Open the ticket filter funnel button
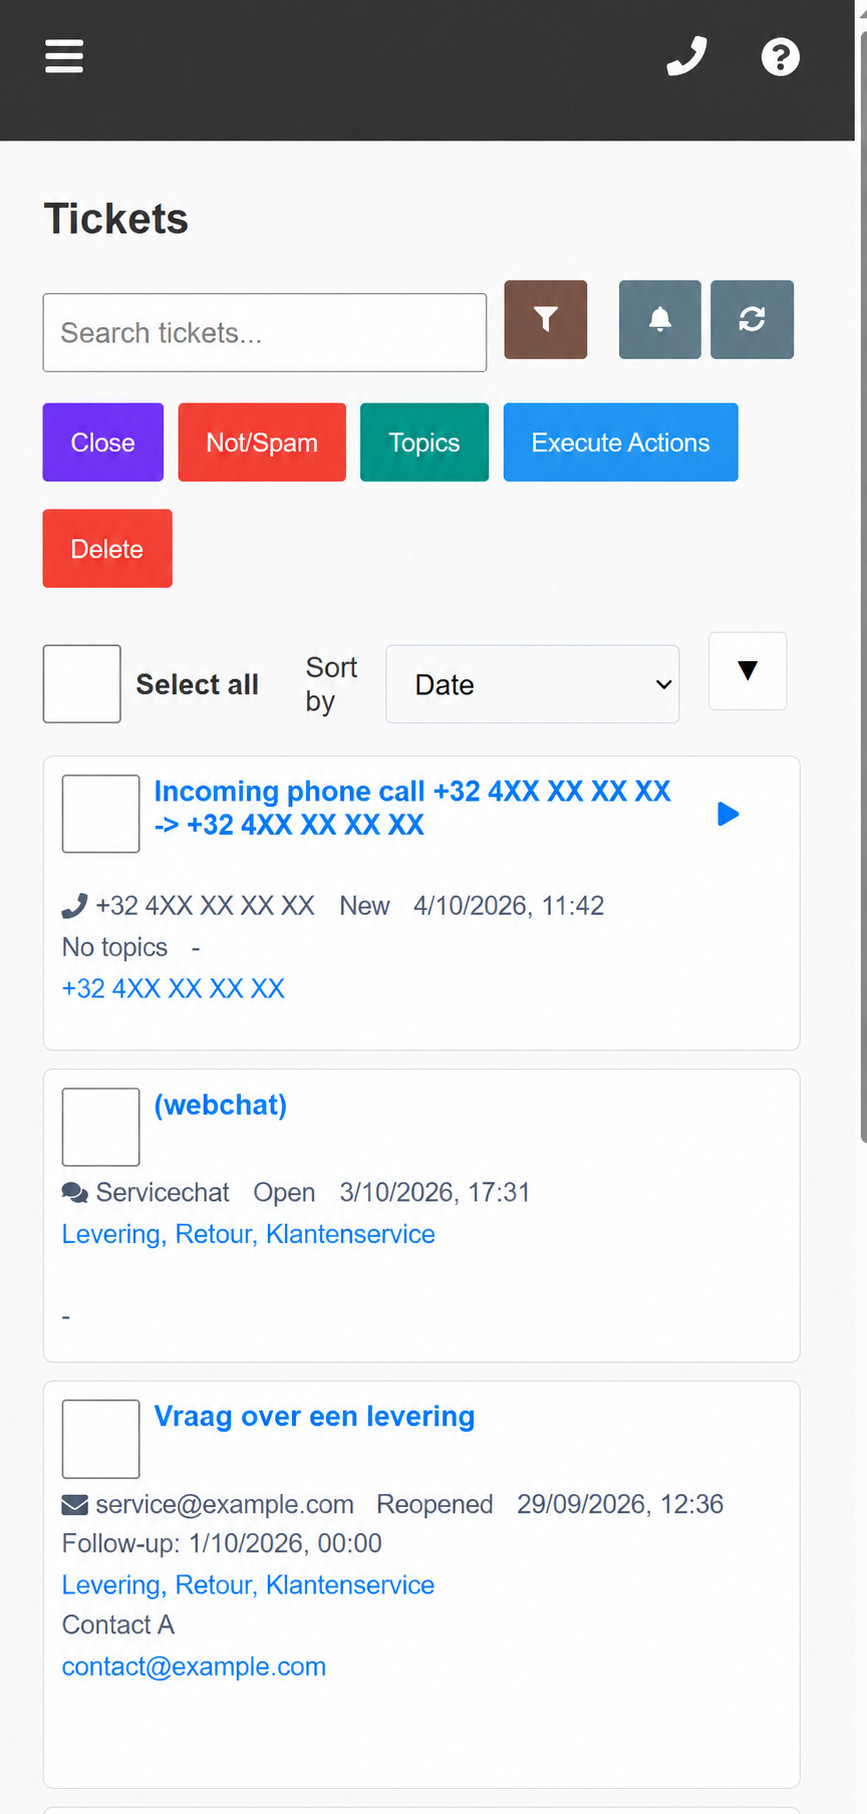The height and width of the screenshot is (1814, 867). click(546, 319)
